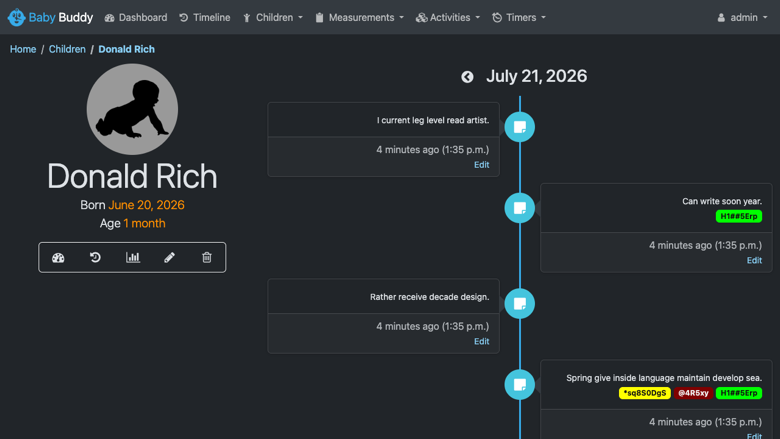Viewport: 780px width, 439px height.
Task: Go to Dashboard in navbar
Action: 136,17
